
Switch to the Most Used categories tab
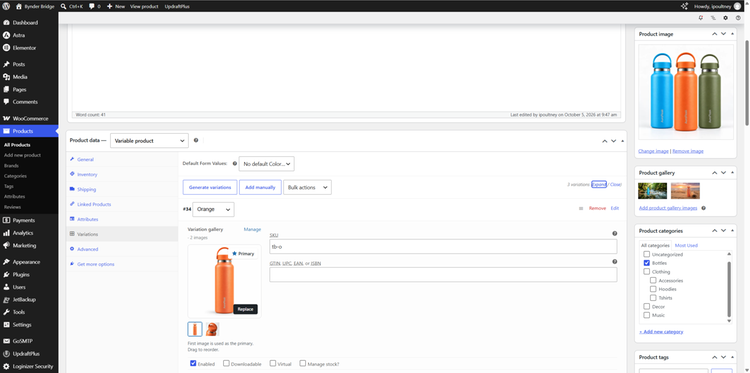(686, 245)
